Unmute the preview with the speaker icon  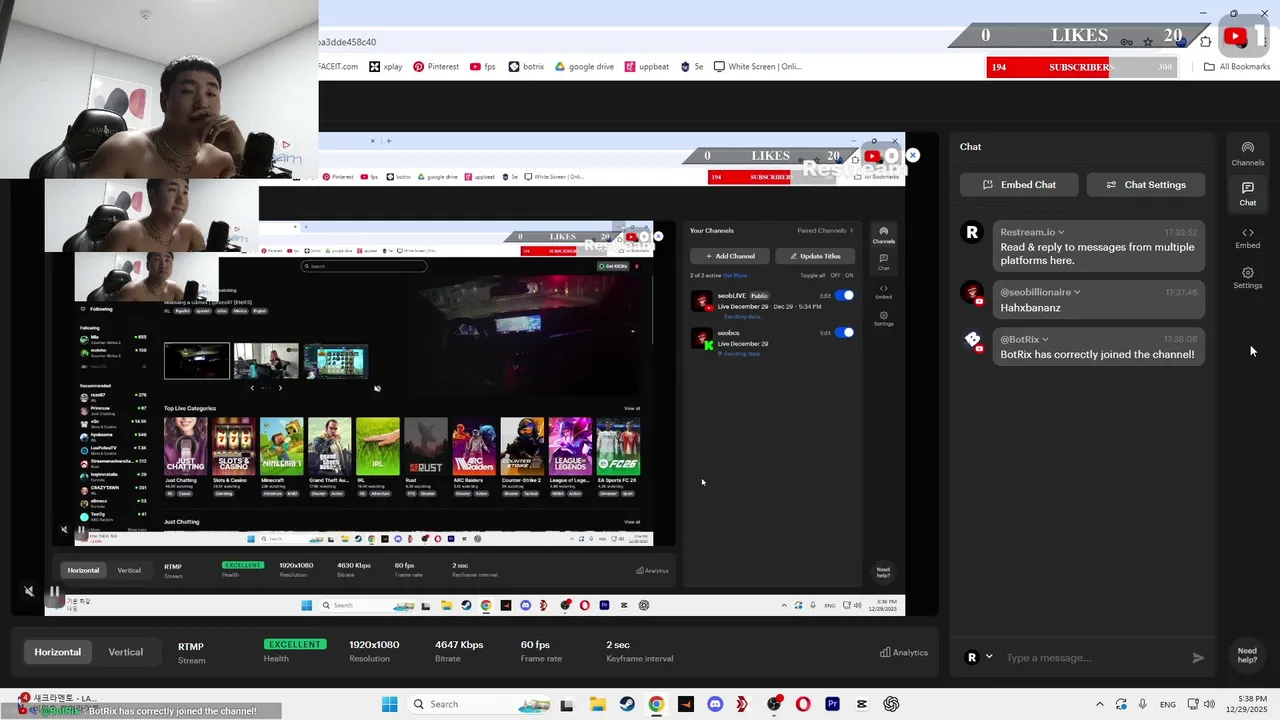point(29,591)
